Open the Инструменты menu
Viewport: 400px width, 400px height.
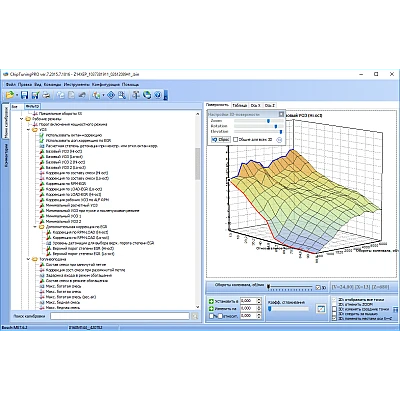click(77, 85)
